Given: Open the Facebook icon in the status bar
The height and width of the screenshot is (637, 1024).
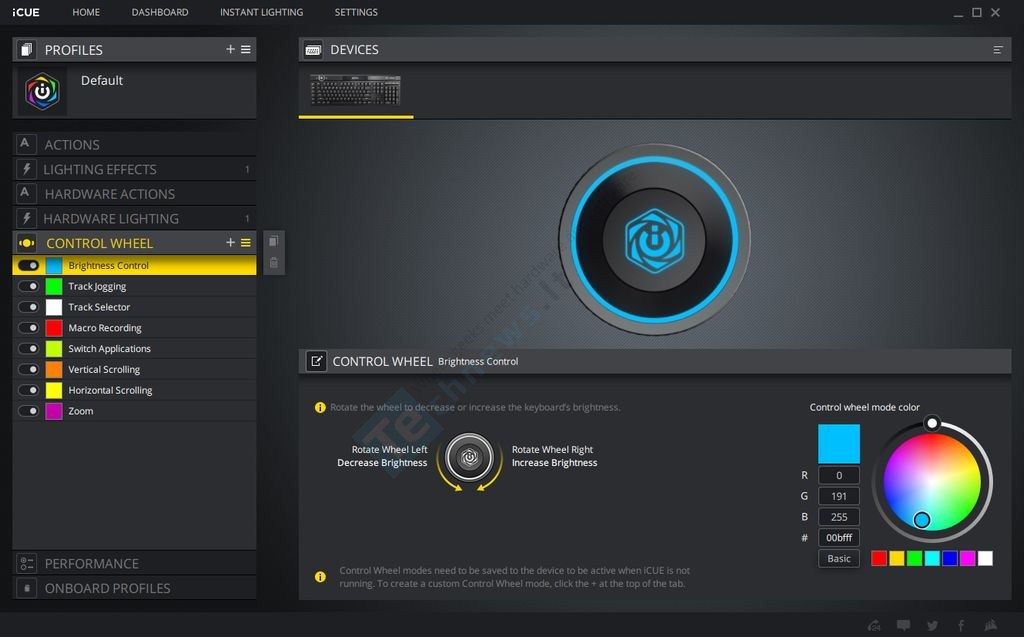Looking at the screenshot, I should (x=961, y=625).
